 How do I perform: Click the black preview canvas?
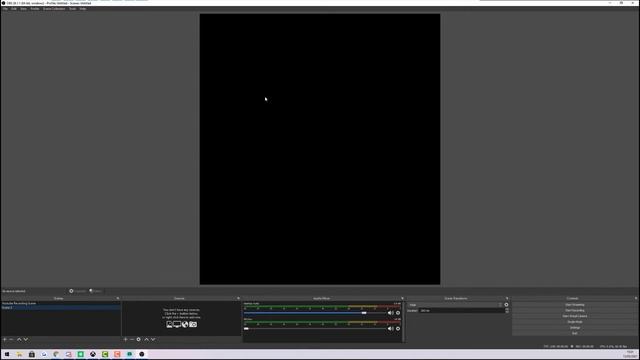click(320, 149)
